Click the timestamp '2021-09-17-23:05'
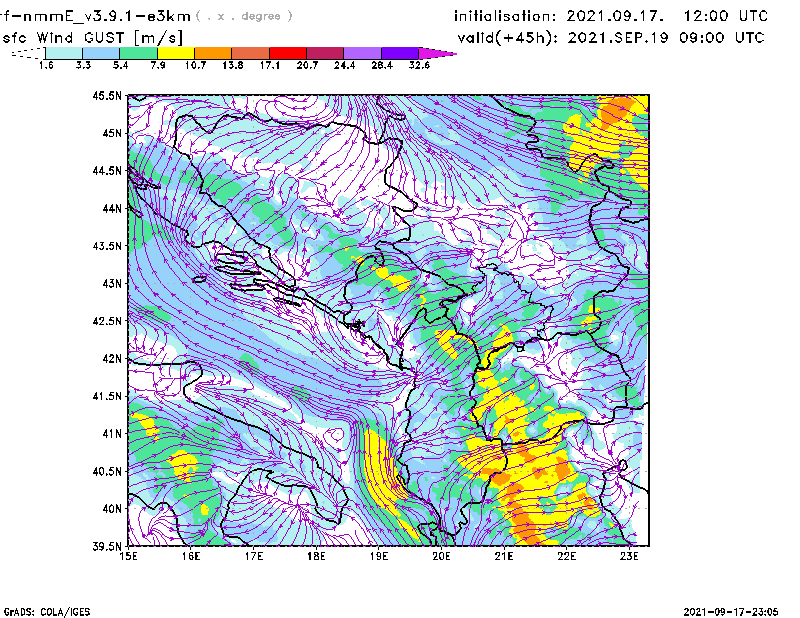Viewport: 800px width, 618px height. pos(731,612)
